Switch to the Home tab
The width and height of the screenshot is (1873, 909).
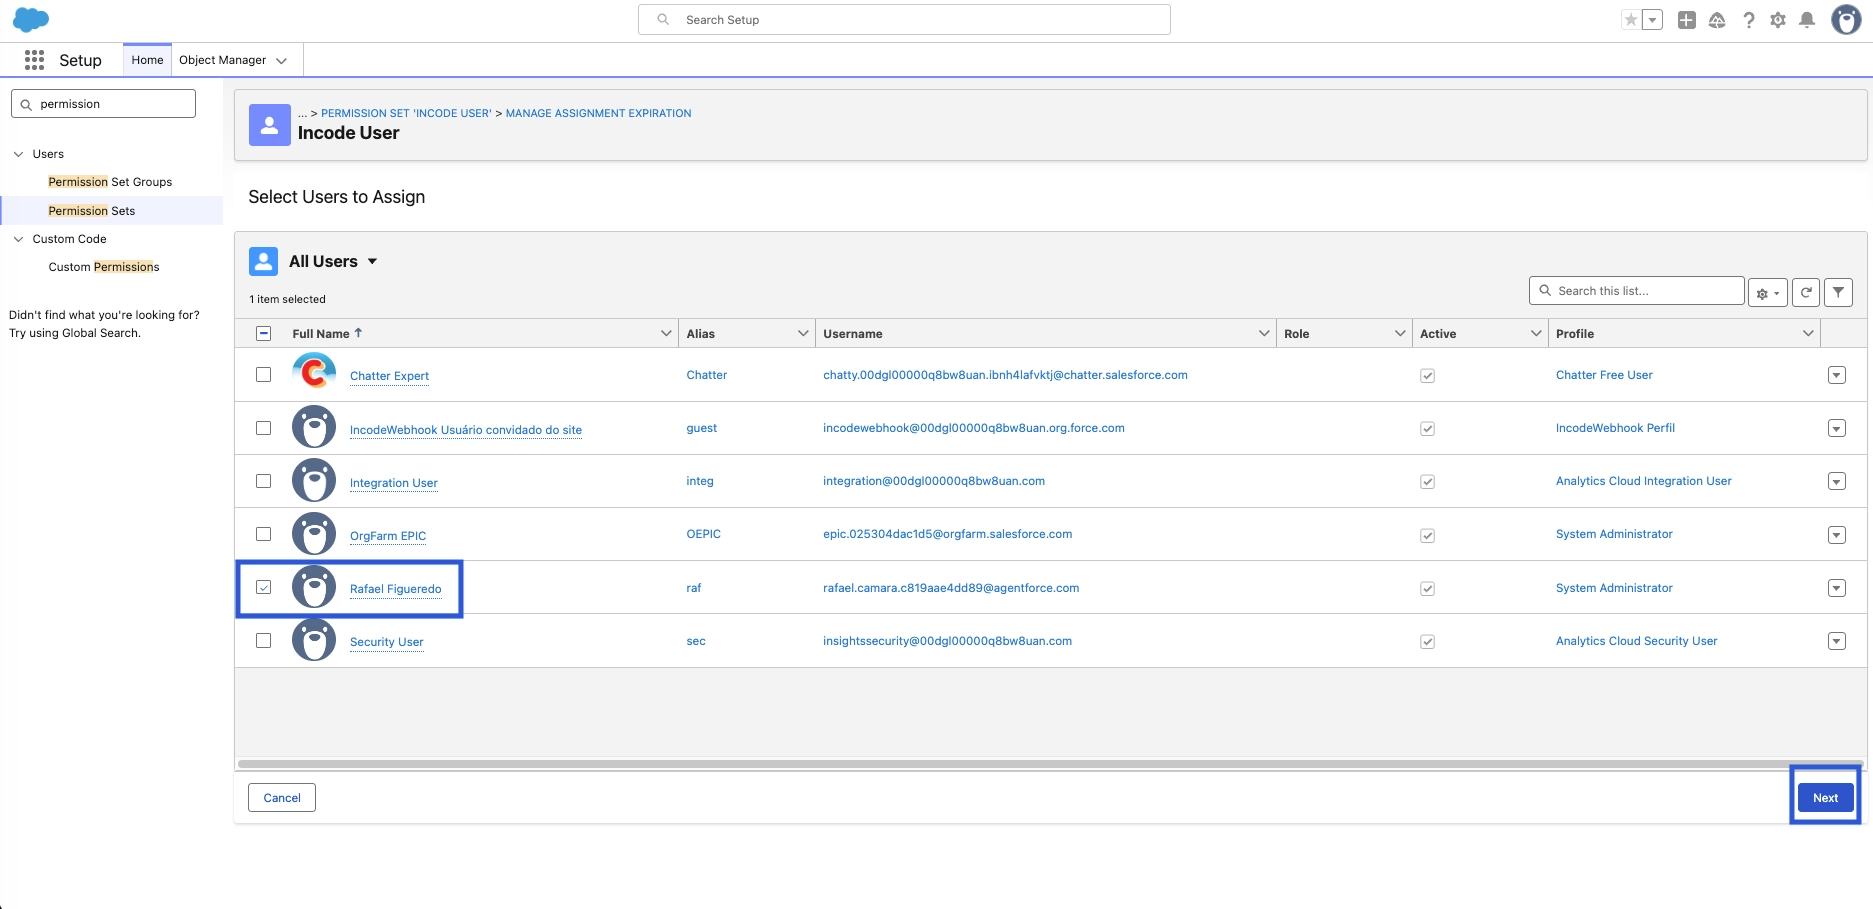[147, 60]
